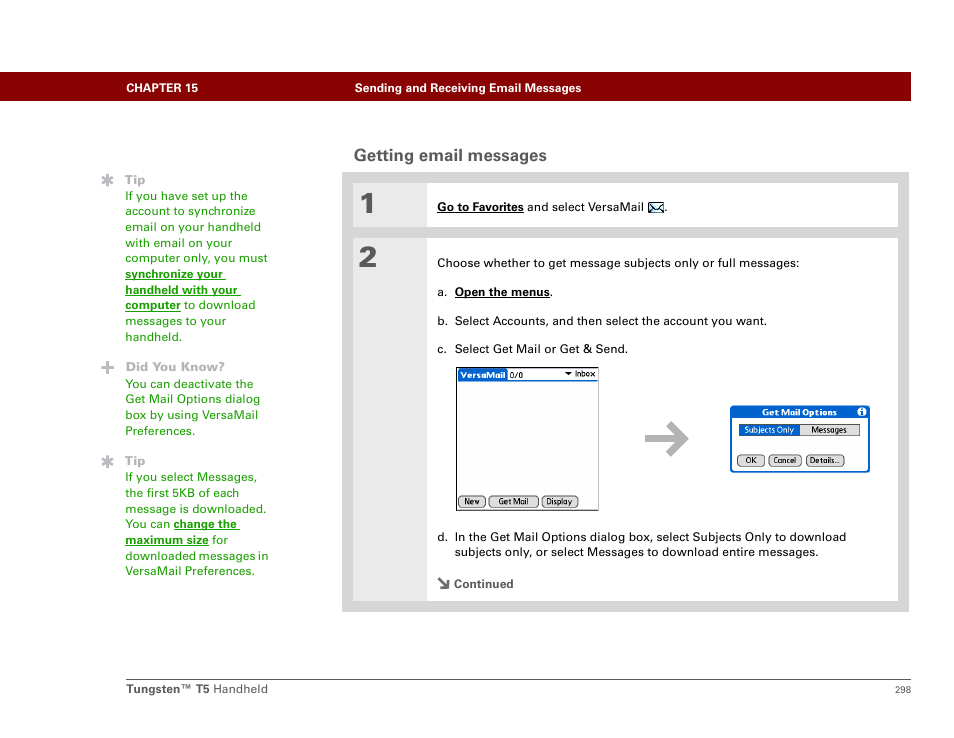Open 'change the maximum size' link
The image size is (954, 738).
tap(182, 532)
